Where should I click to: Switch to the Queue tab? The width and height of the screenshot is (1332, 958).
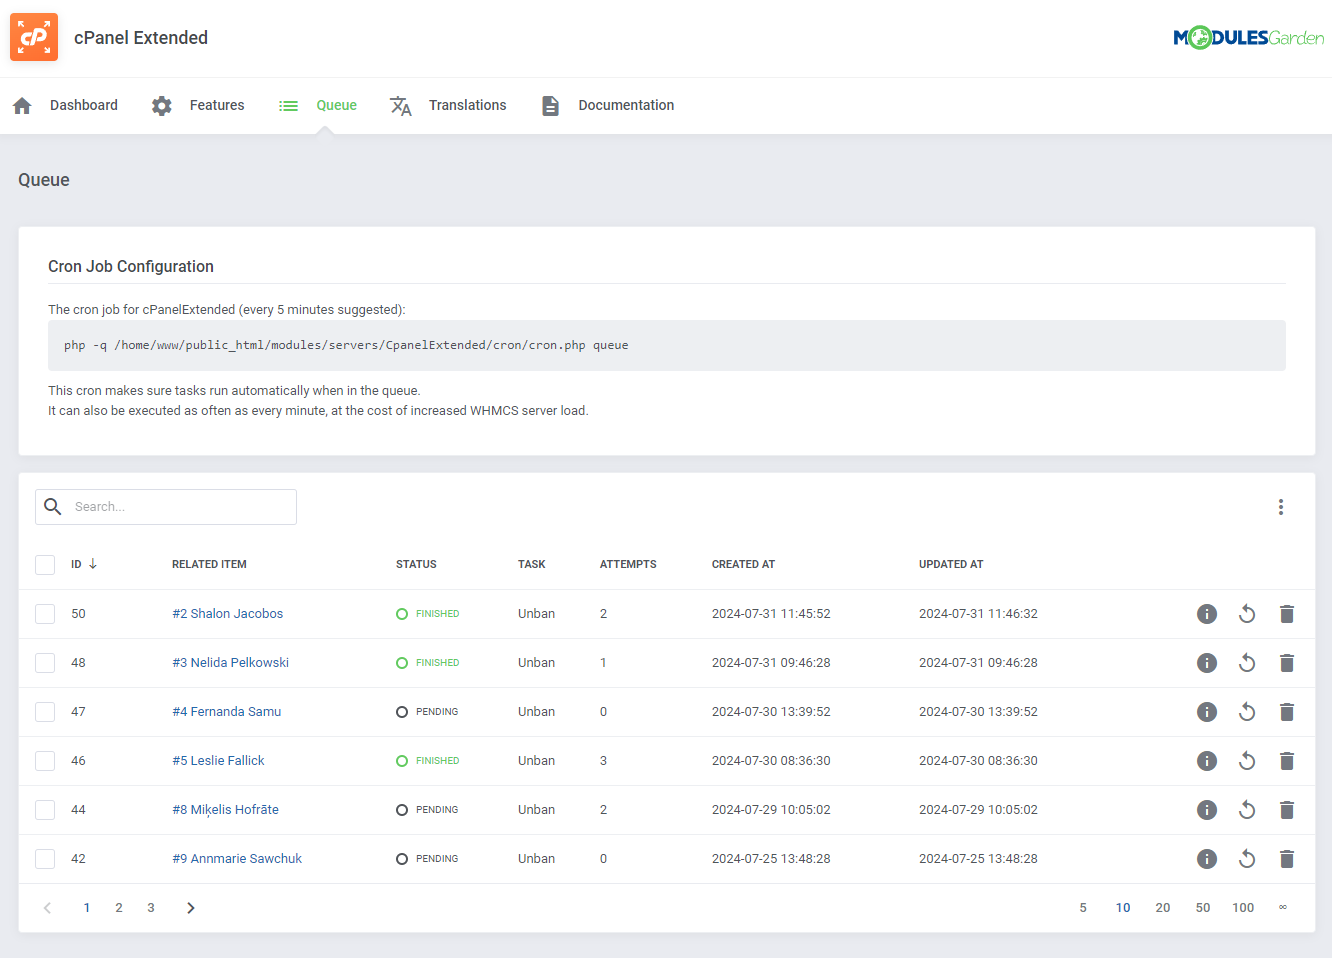pyautogui.click(x=336, y=105)
